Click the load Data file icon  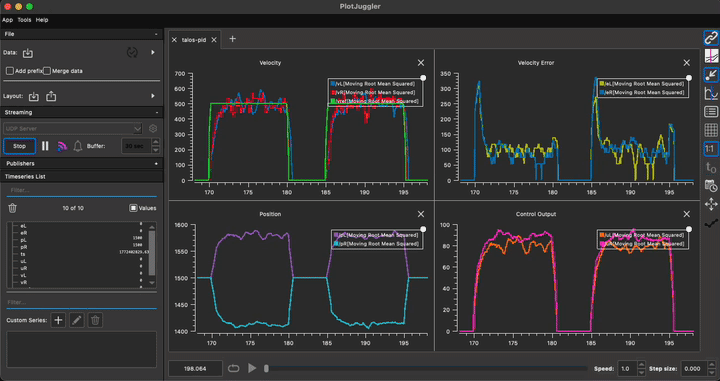coord(28,53)
